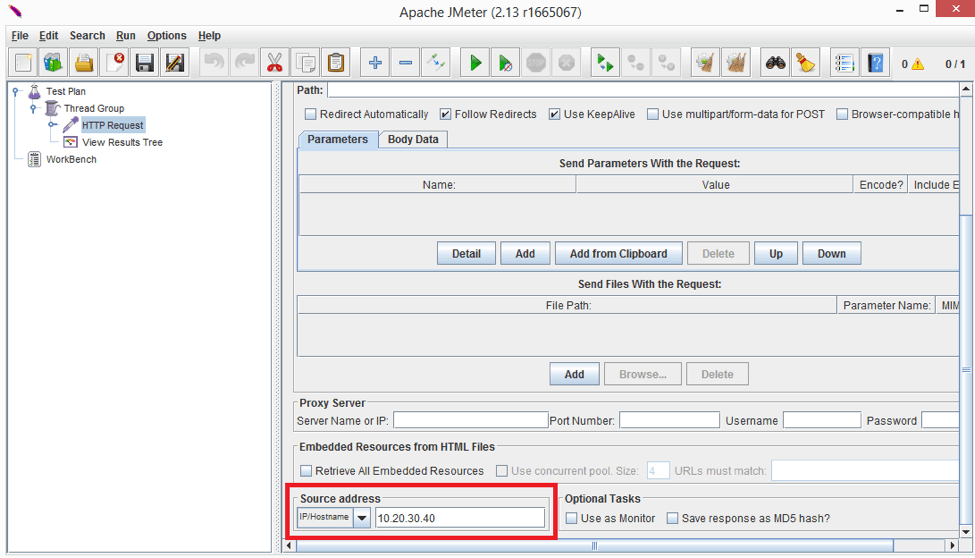Click the Help question mark icon
975x558 pixels.
875,63
